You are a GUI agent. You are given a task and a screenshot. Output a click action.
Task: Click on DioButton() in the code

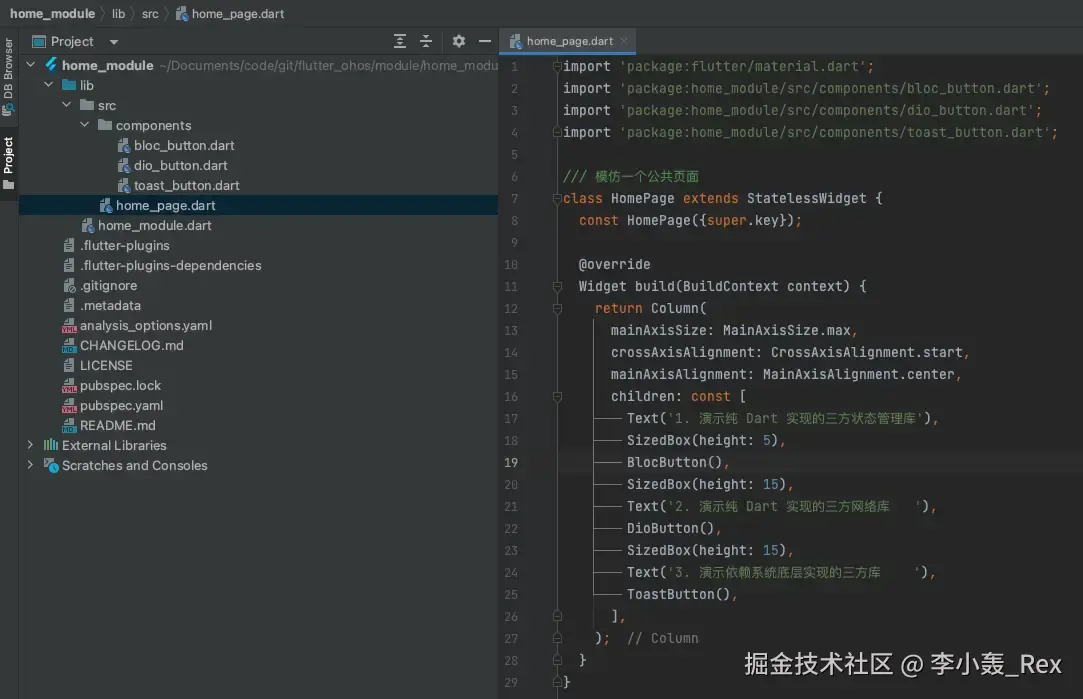point(670,528)
